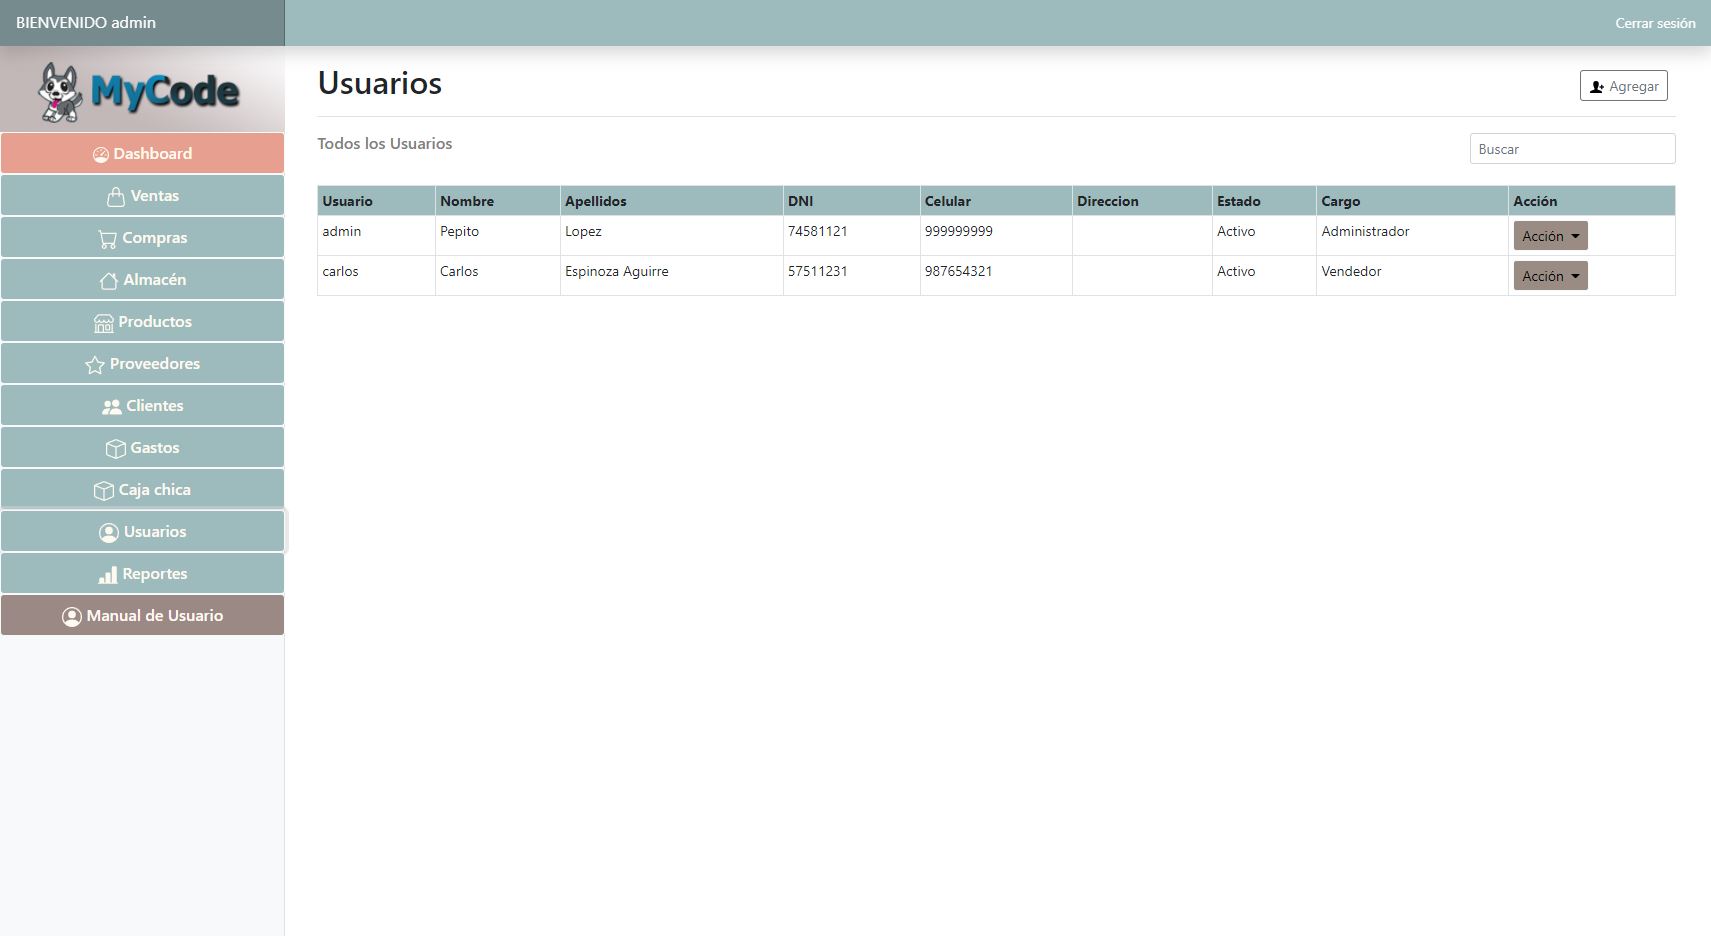Open the Manual de Usuario
Viewport: 1711px width, 936px height.
142,616
